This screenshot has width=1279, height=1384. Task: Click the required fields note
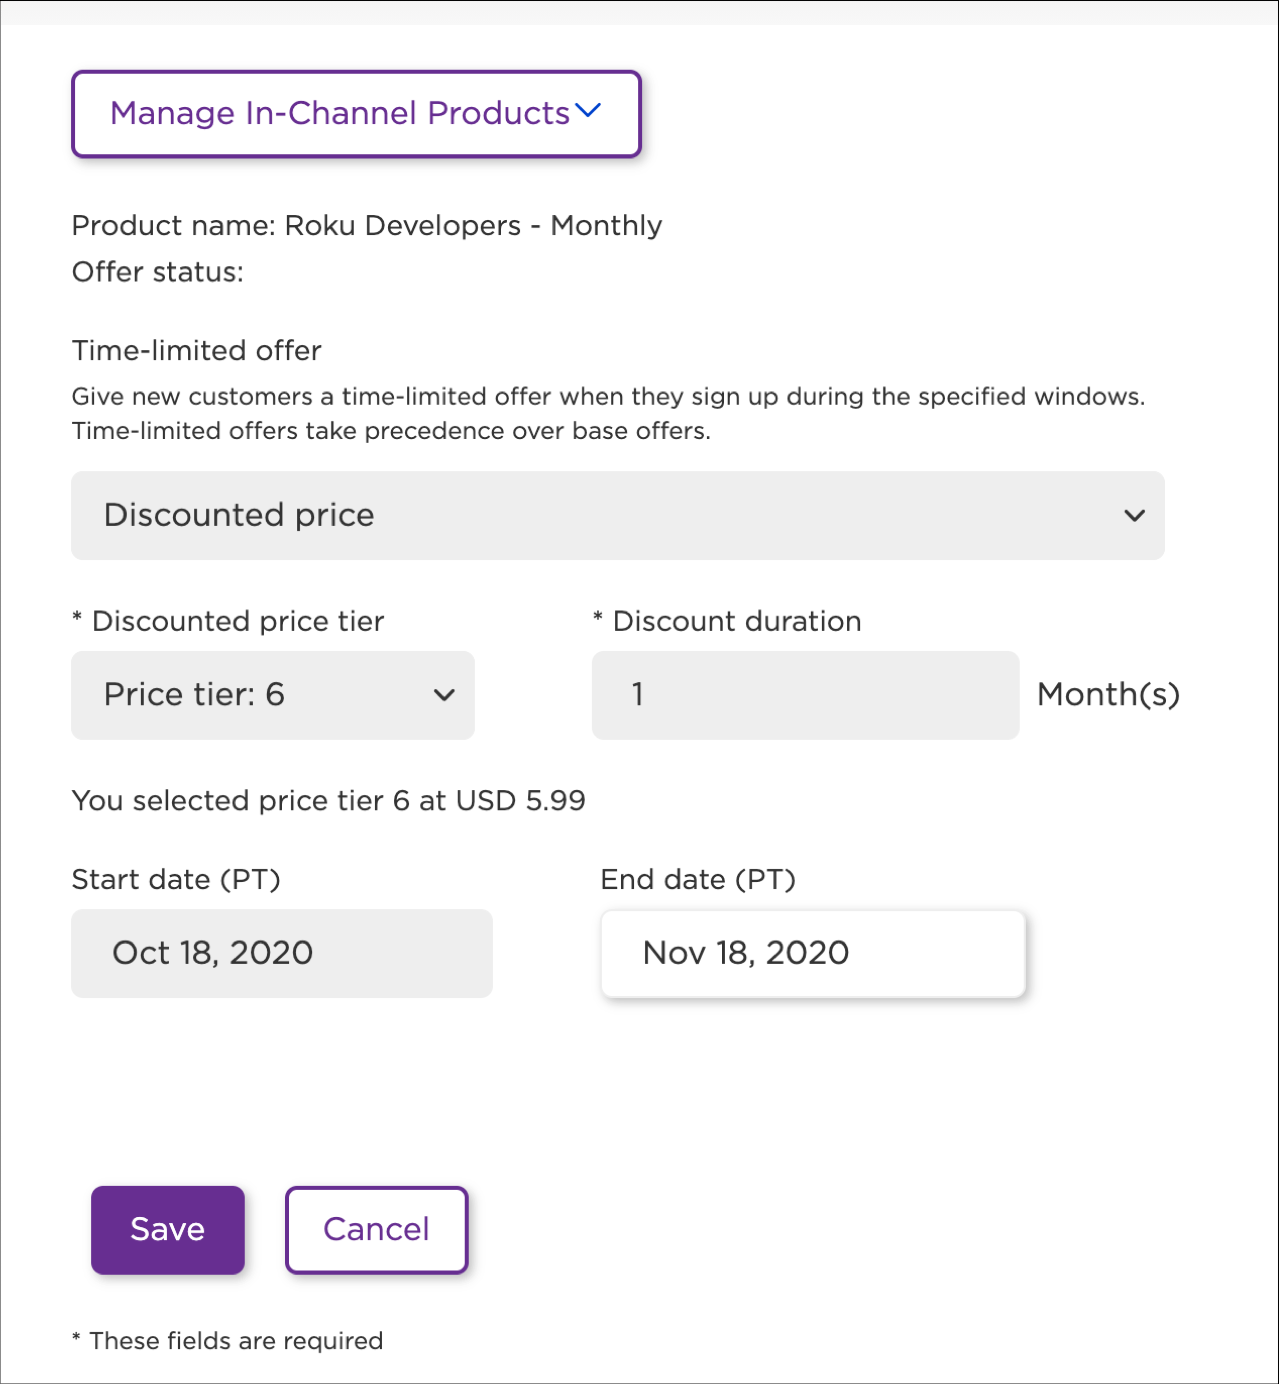pyautogui.click(x=226, y=1341)
